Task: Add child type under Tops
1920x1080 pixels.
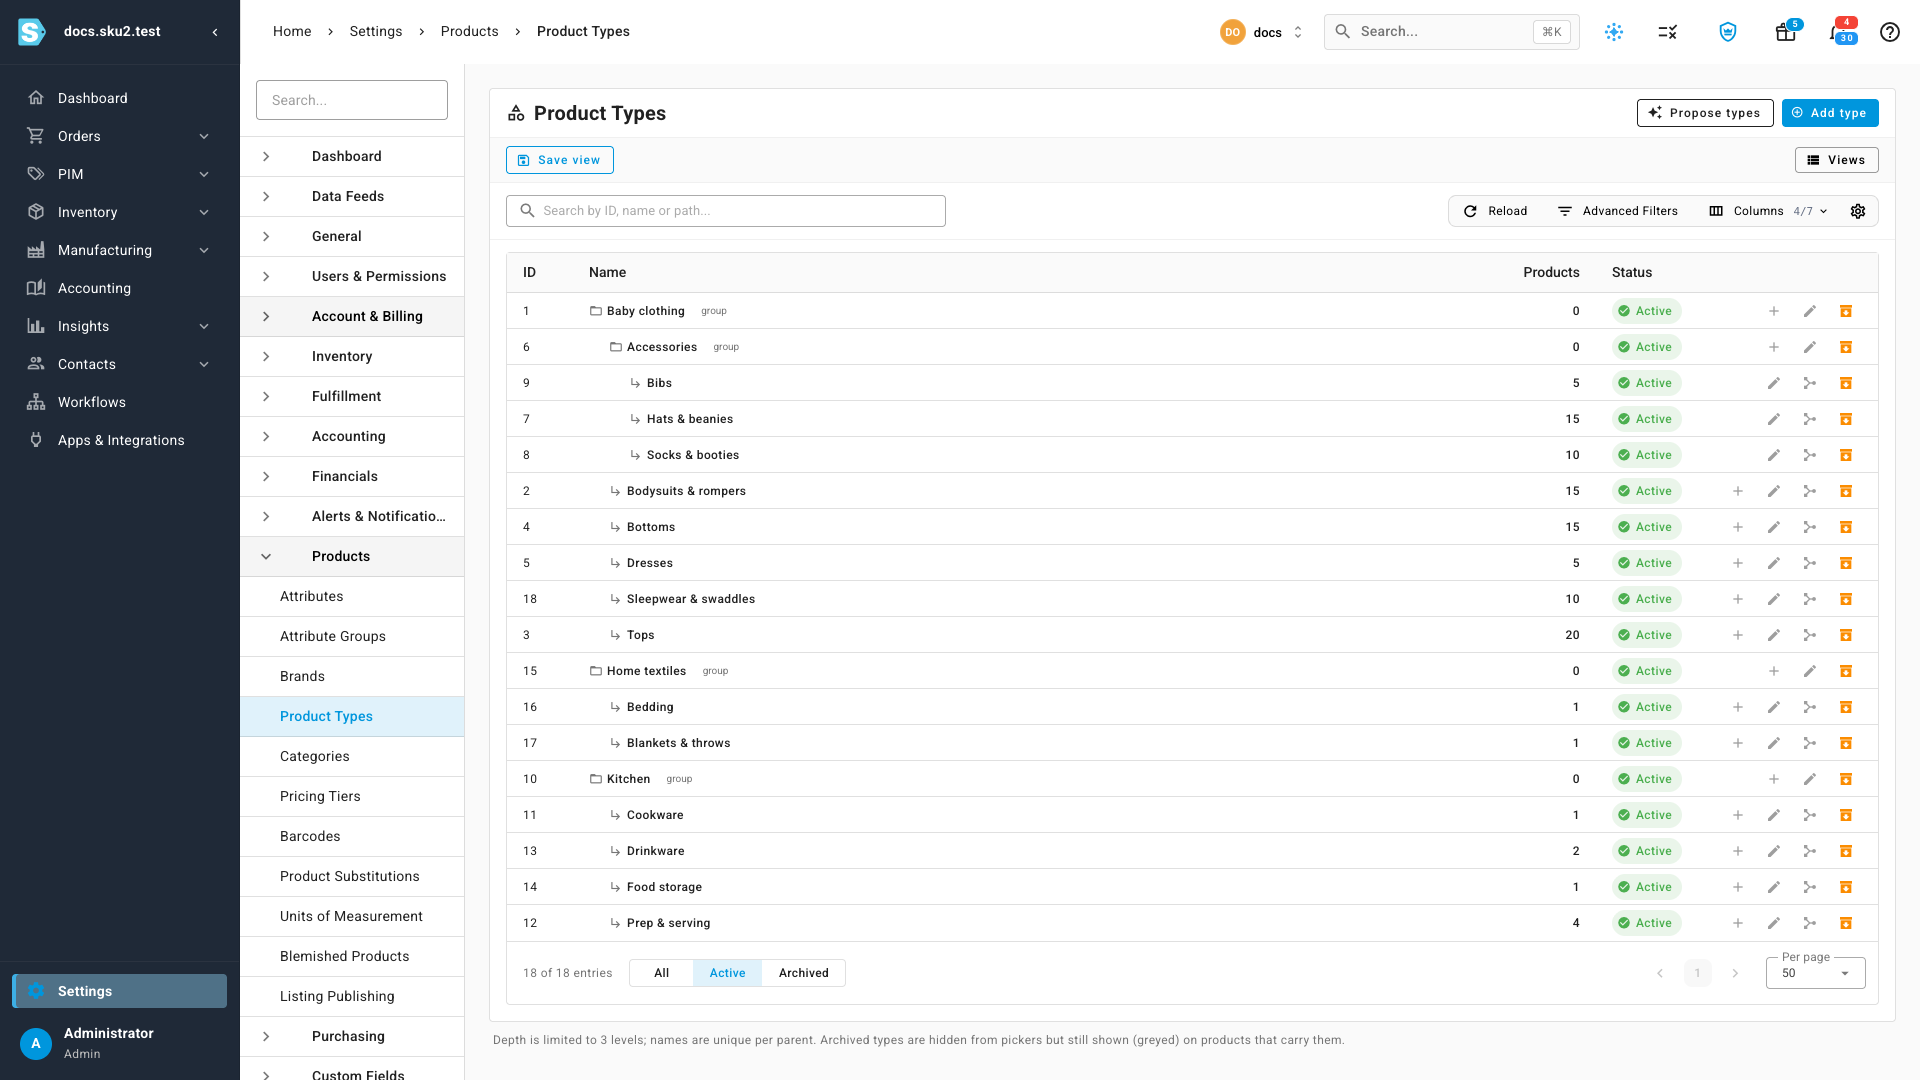Action: pos(1738,635)
